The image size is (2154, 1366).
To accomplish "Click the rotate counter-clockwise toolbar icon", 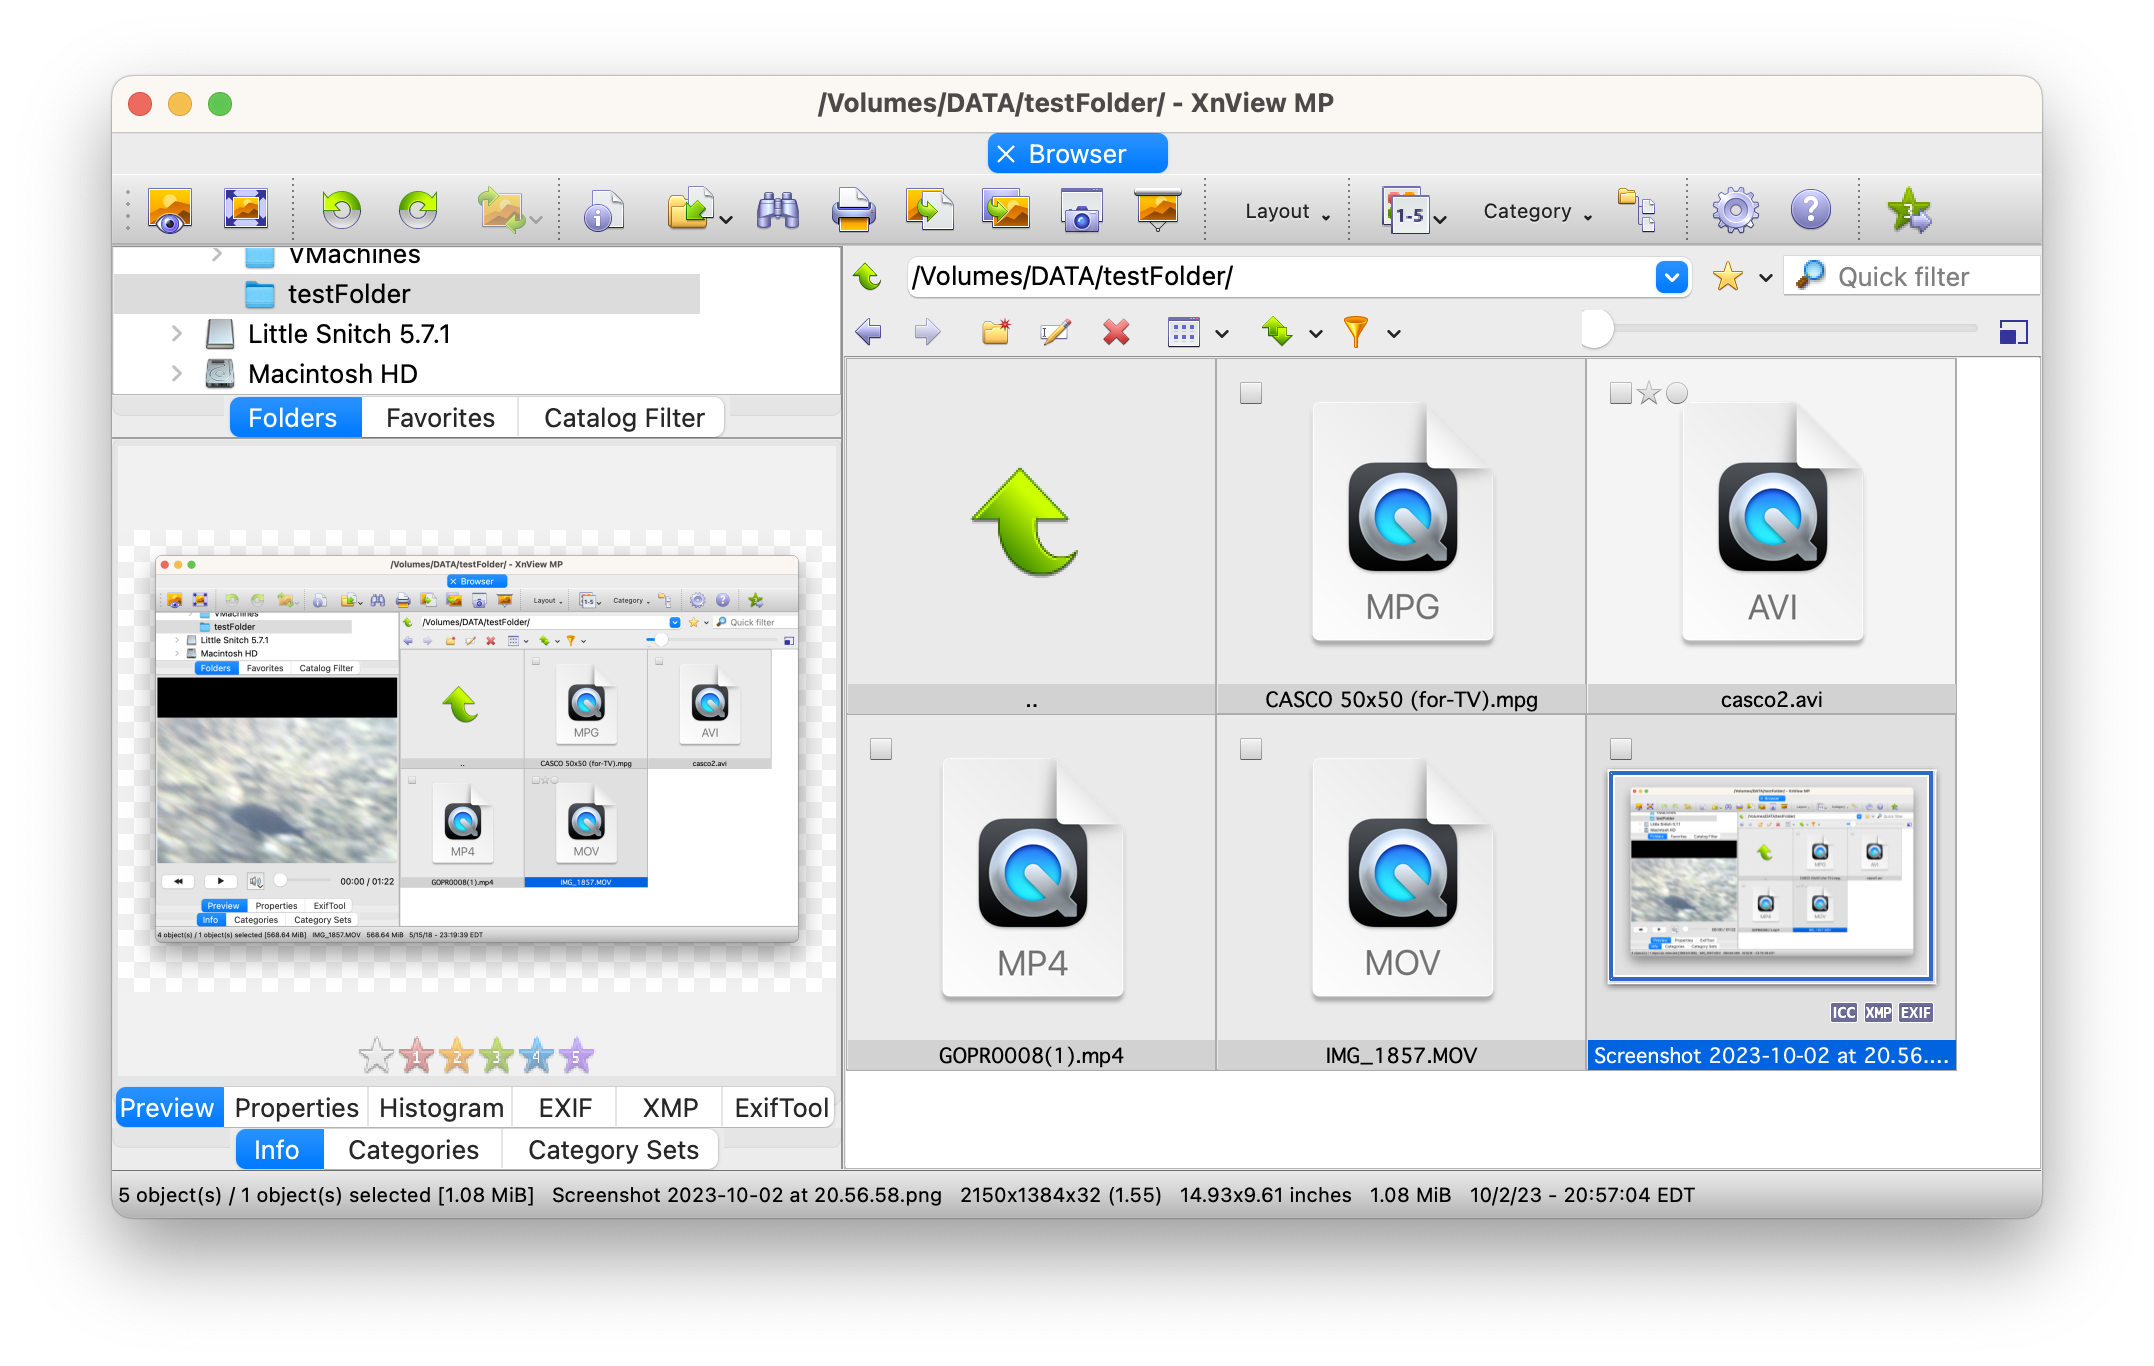I will point(341,210).
